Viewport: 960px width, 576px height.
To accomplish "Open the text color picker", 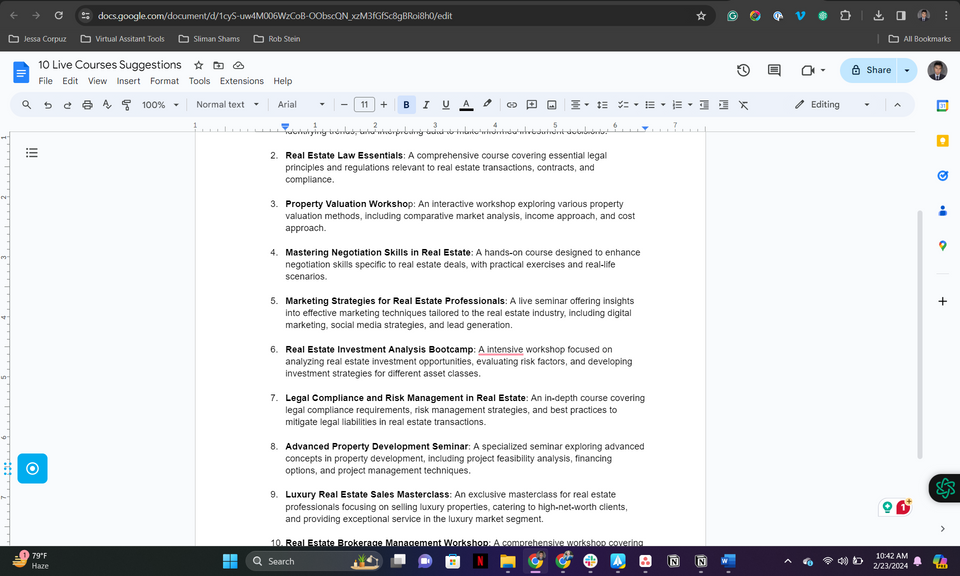I will [466, 105].
